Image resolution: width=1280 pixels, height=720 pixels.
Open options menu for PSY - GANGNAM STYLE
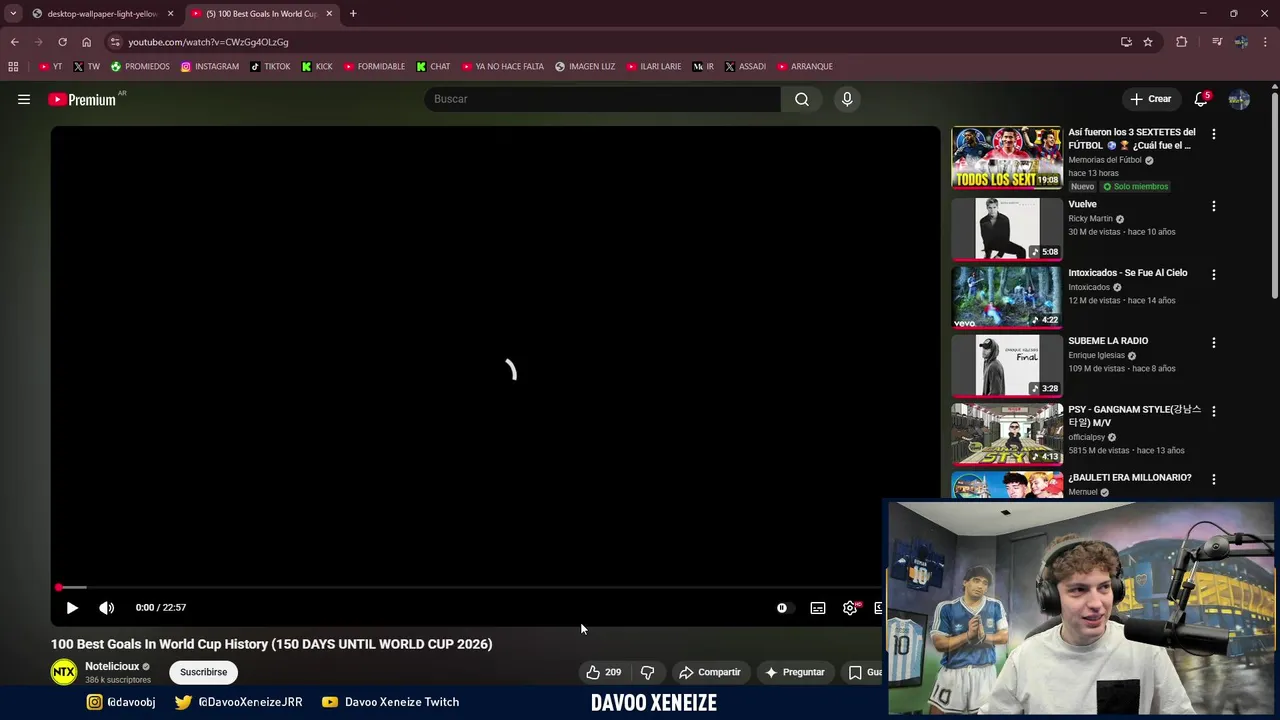point(1214,411)
